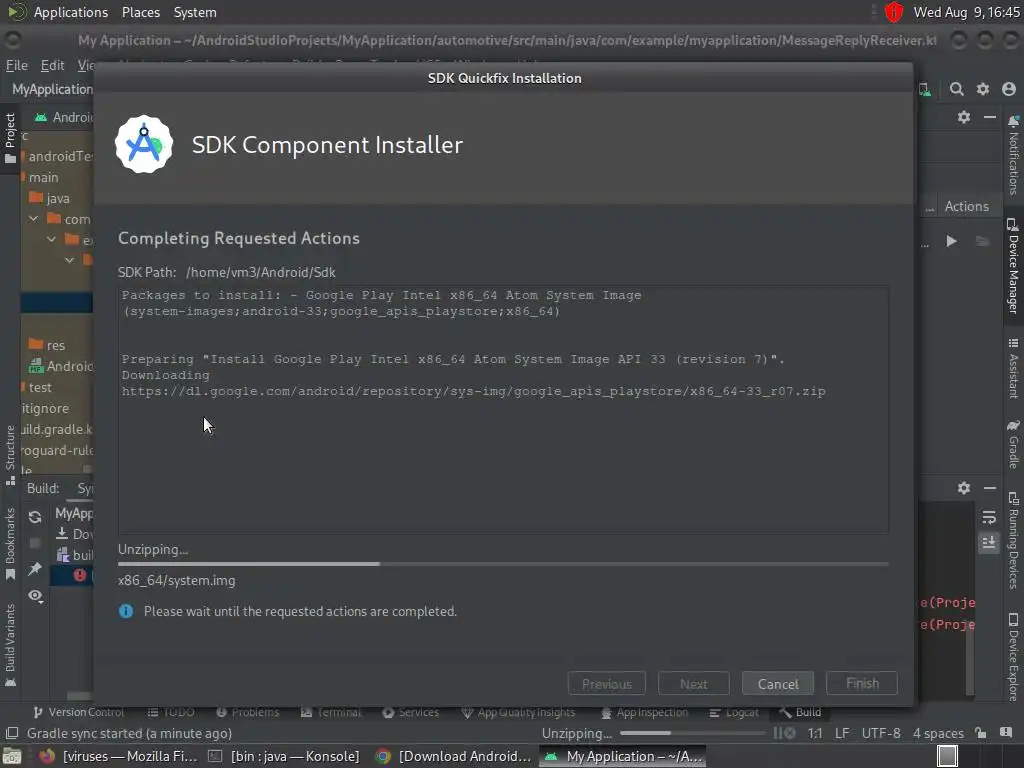Select the java folder in project tree
Image resolution: width=1024 pixels, height=768 pixels.
50,198
